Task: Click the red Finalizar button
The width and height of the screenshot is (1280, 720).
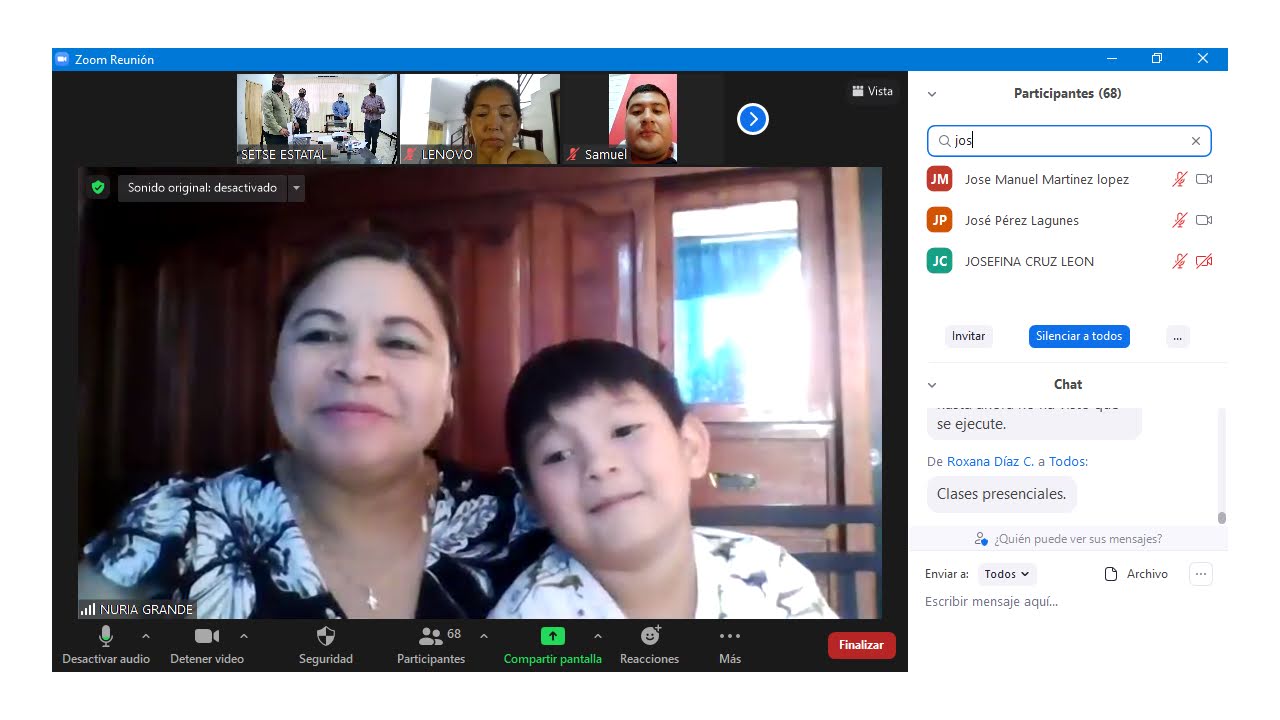Action: (x=861, y=645)
